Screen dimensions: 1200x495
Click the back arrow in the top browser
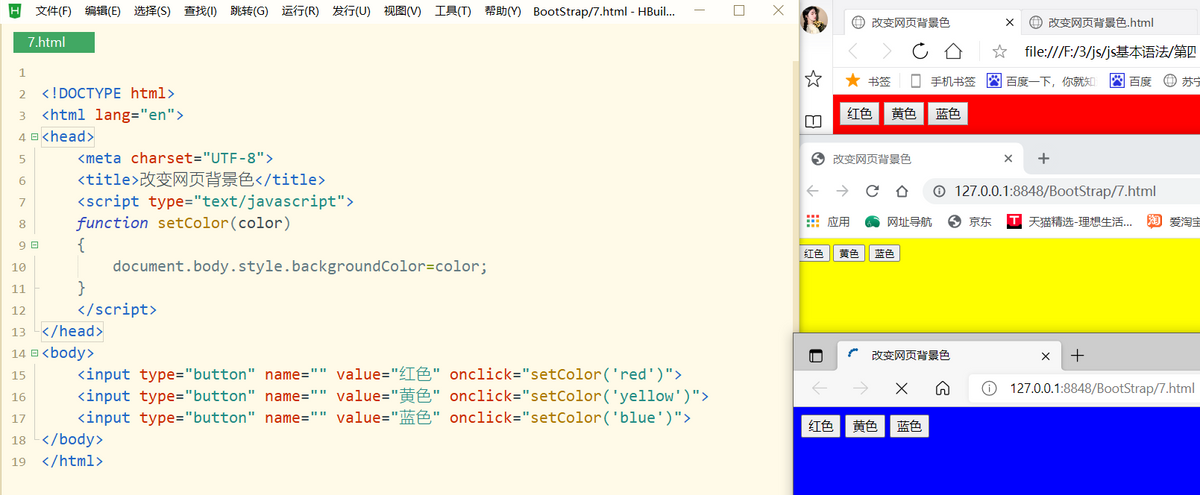pos(854,51)
